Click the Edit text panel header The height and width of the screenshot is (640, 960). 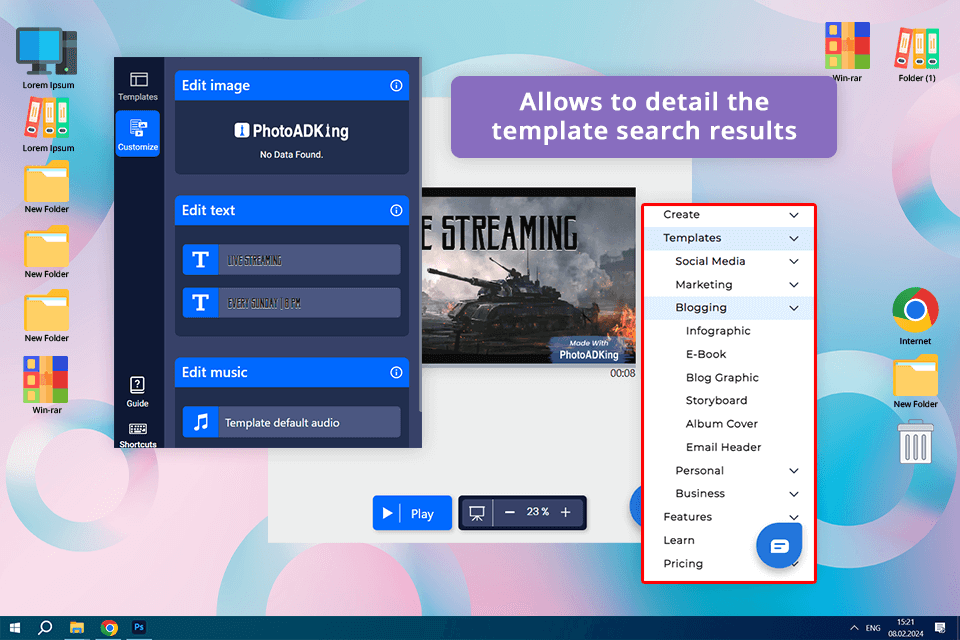pos(291,211)
